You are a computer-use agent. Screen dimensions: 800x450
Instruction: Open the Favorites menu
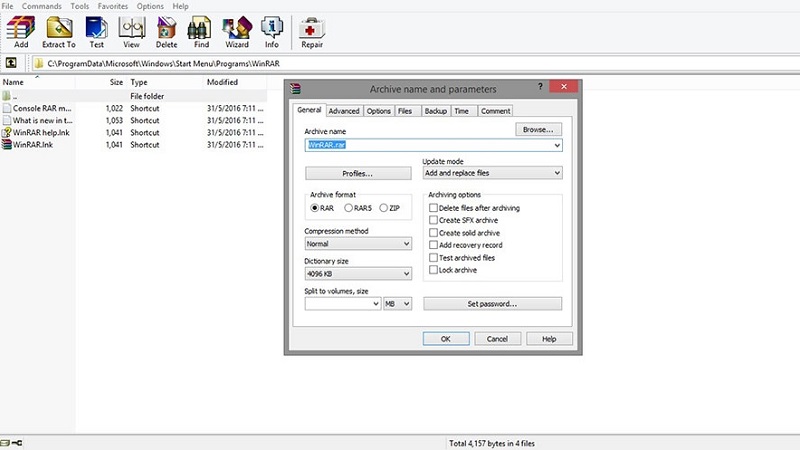(113, 6)
